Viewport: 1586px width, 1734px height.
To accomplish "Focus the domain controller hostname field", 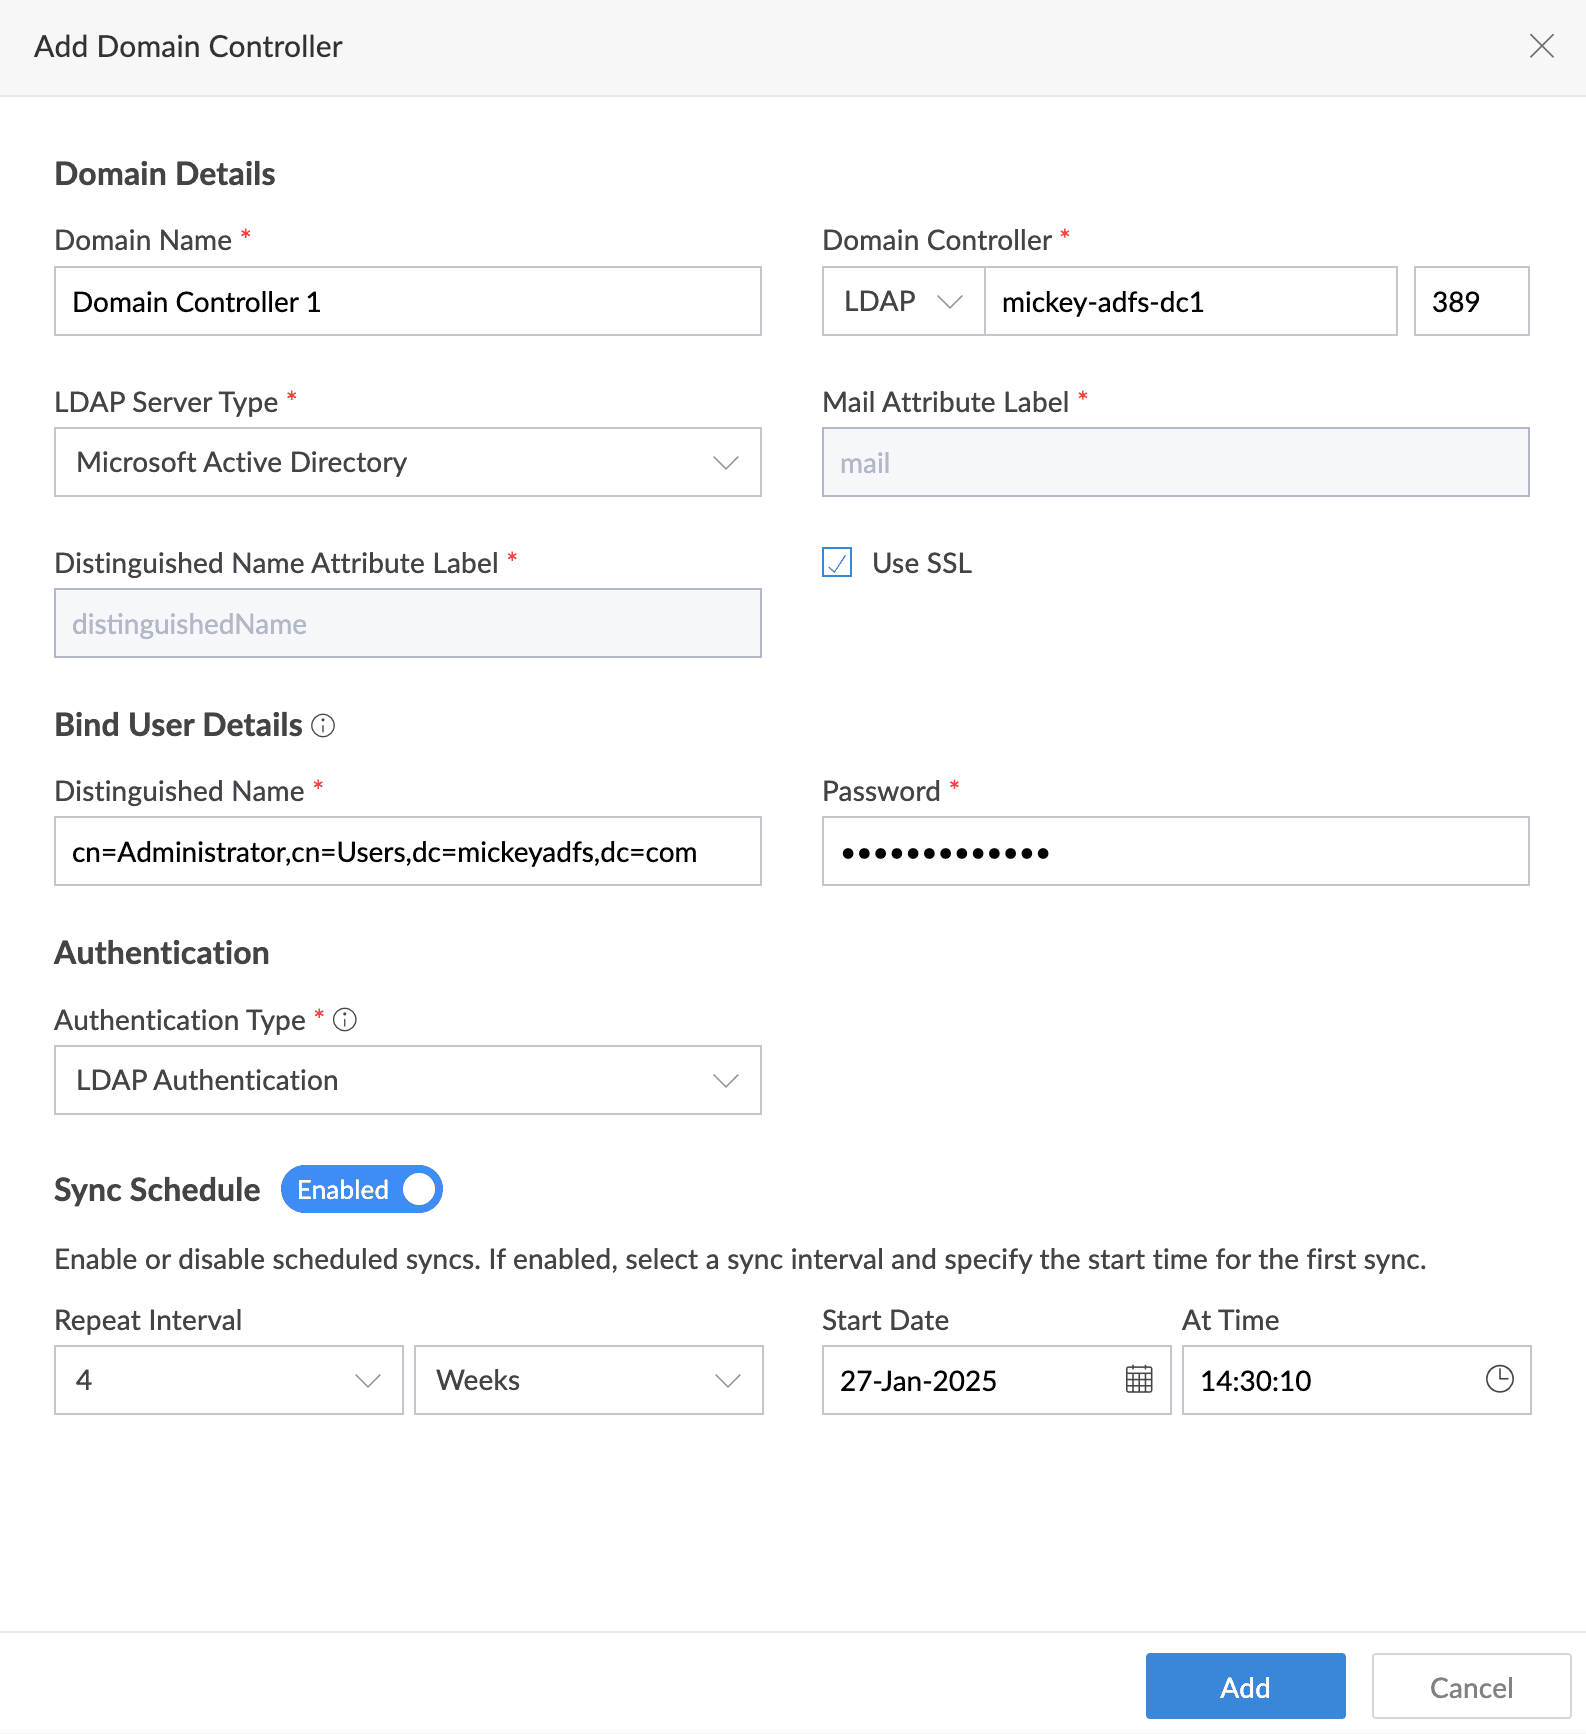I will pos(1190,301).
